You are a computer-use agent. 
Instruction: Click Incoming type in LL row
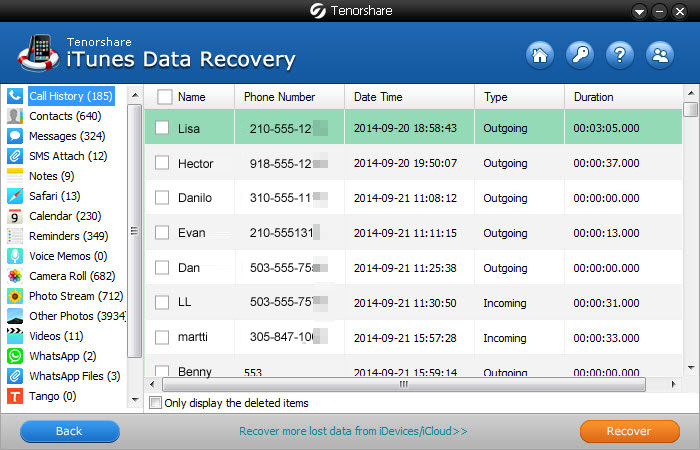(x=505, y=303)
